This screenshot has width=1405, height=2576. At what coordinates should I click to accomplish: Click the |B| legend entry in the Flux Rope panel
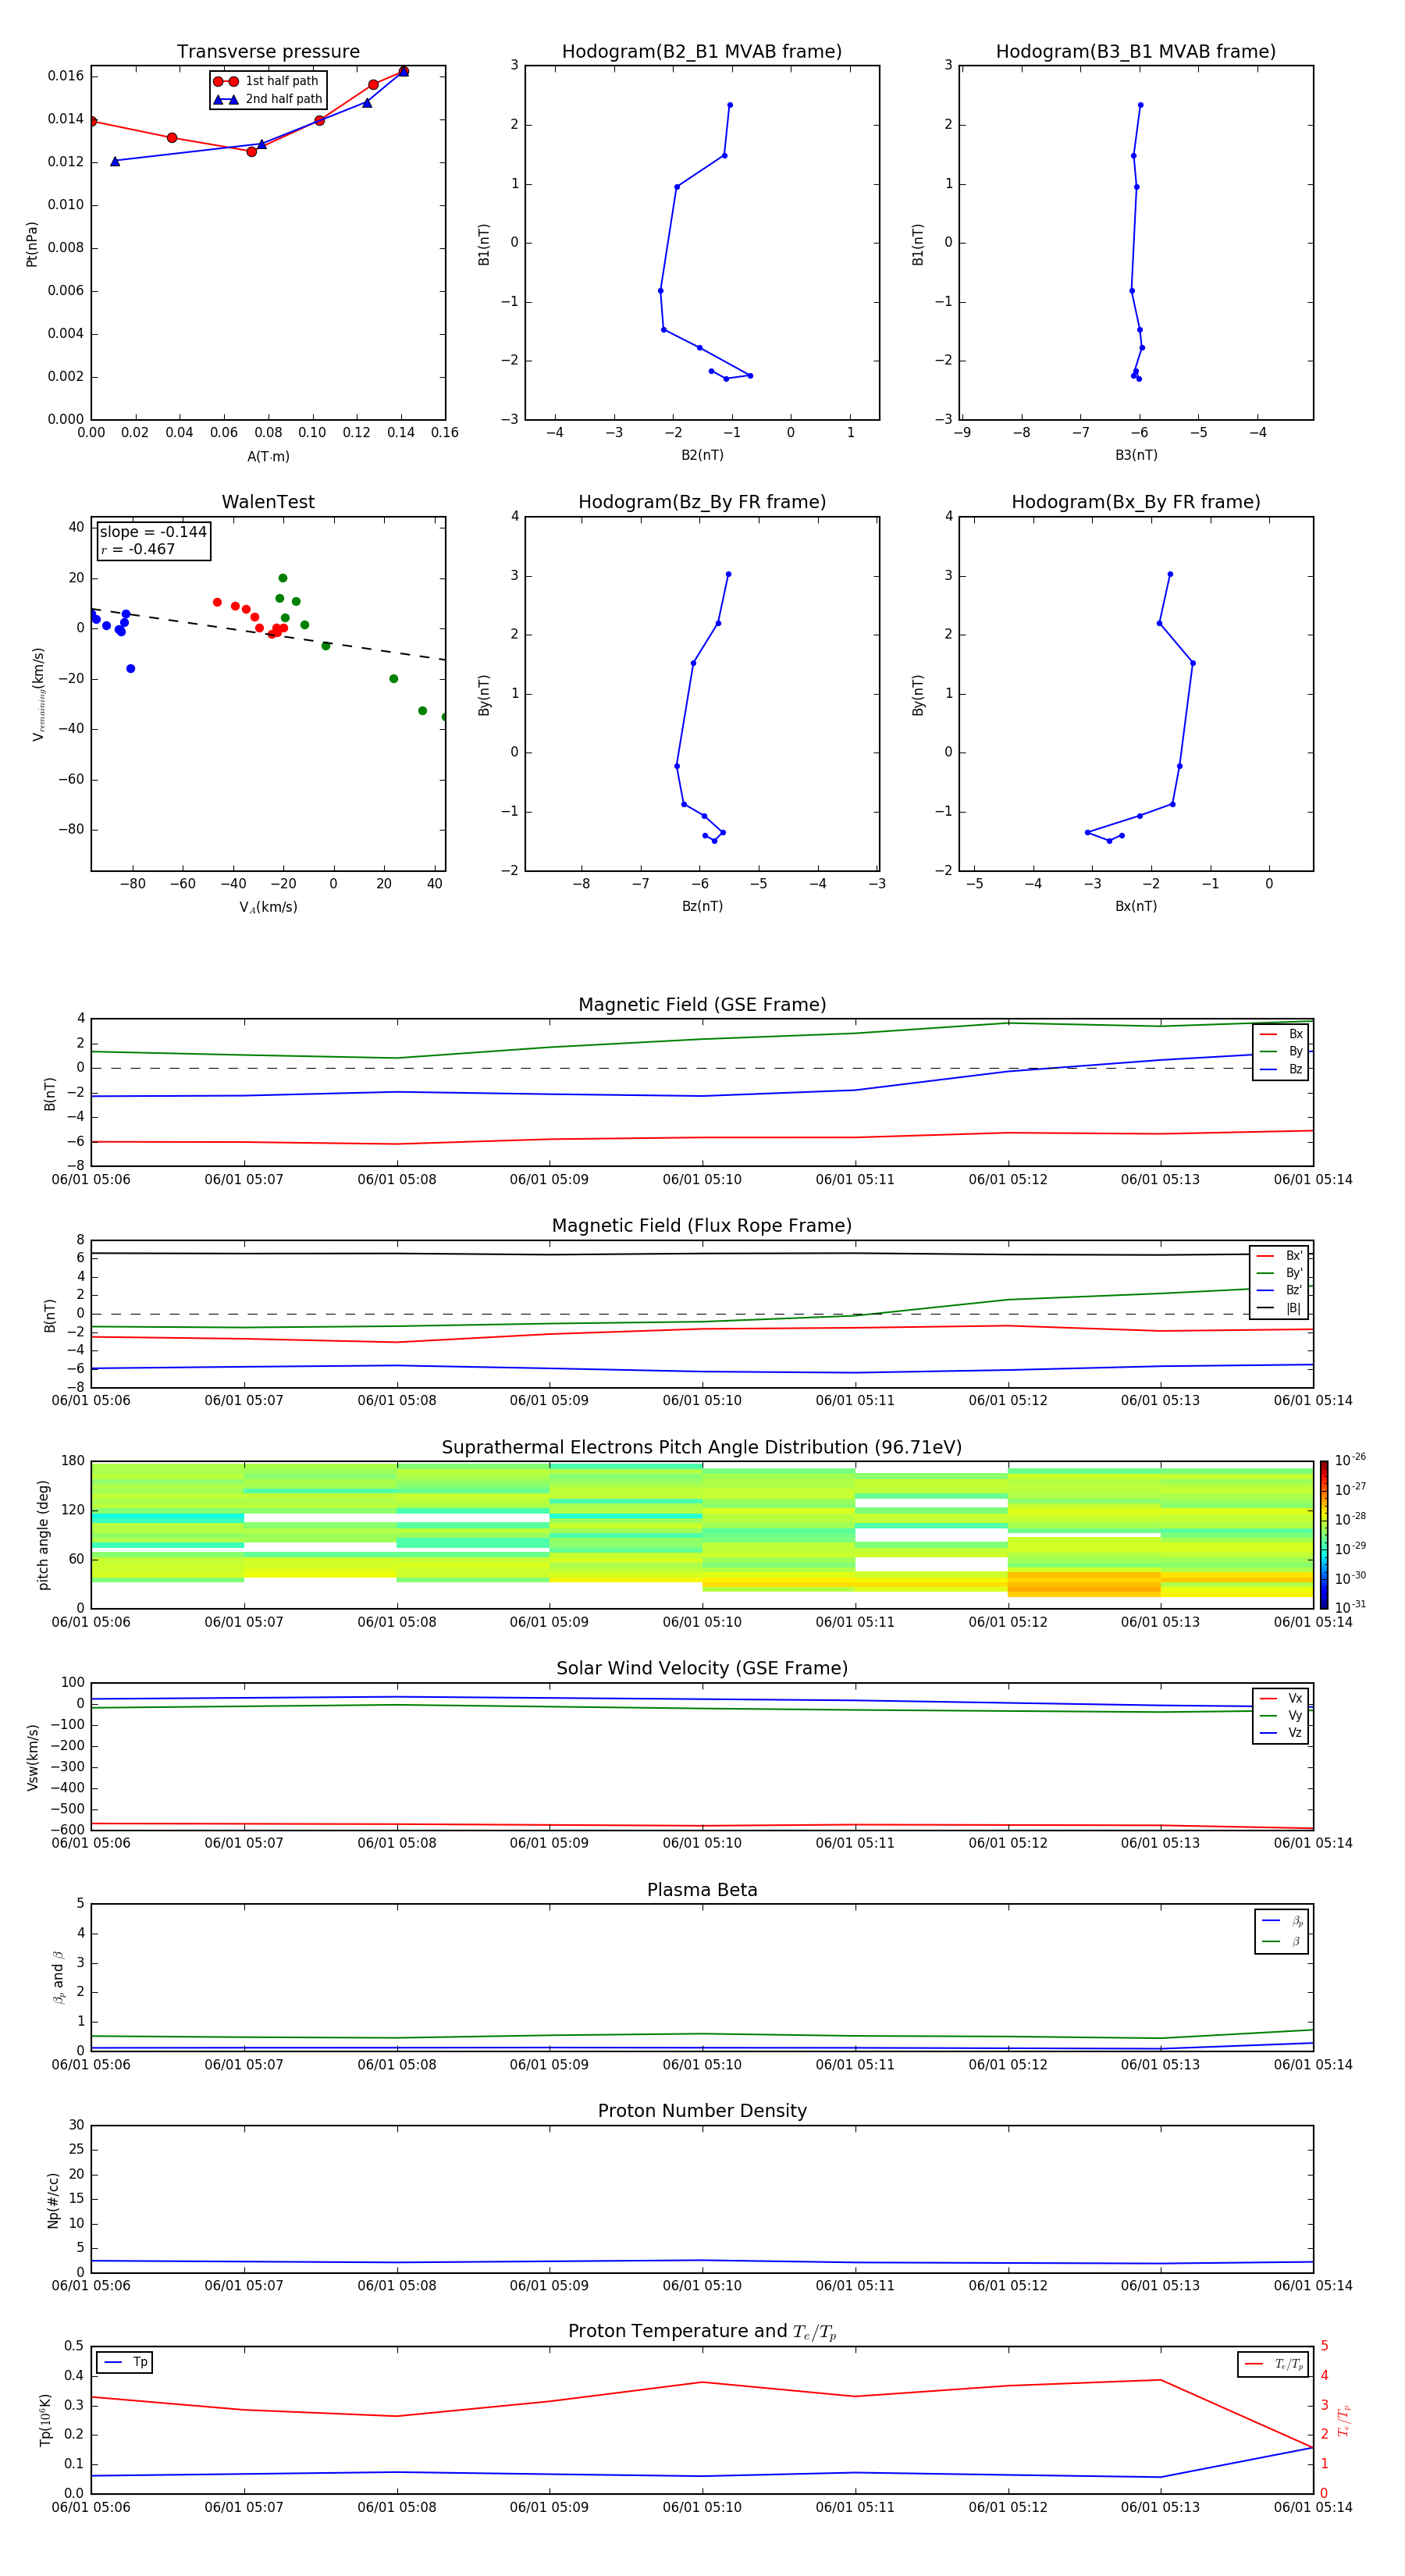coord(1280,1308)
